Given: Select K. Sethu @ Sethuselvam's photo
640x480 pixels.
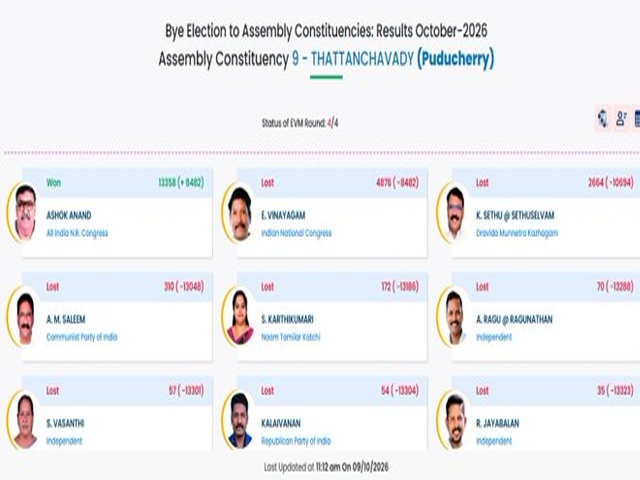Looking at the screenshot, I should [x=455, y=213].
